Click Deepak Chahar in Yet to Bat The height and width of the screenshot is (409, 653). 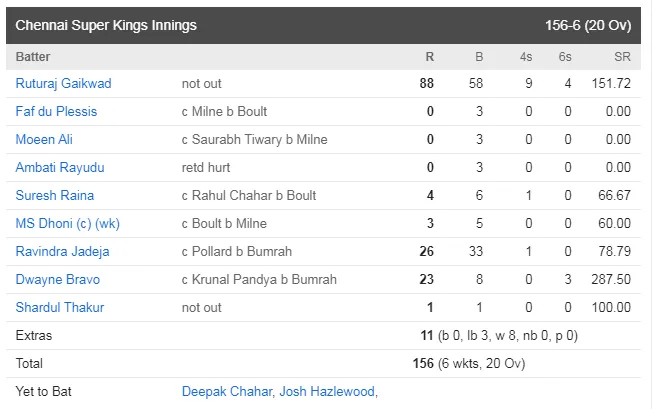click(227, 392)
